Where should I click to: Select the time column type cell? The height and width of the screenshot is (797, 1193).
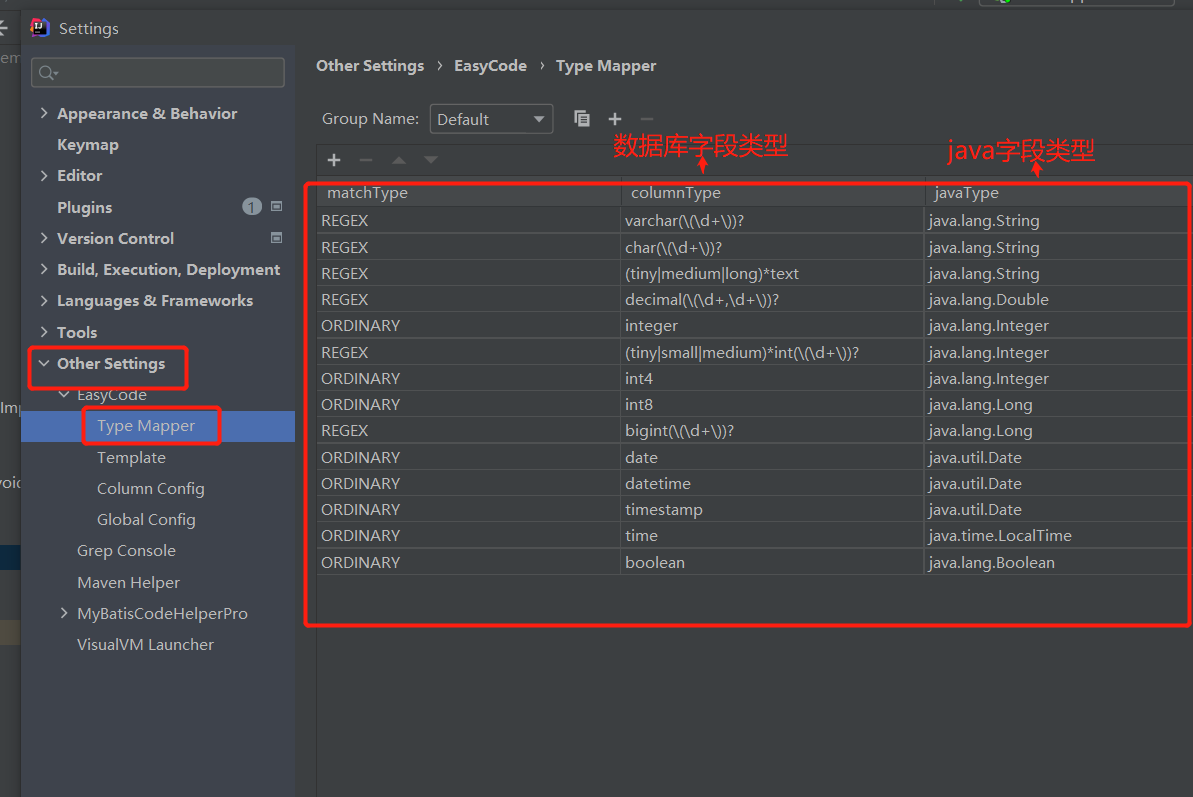click(773, 535)
